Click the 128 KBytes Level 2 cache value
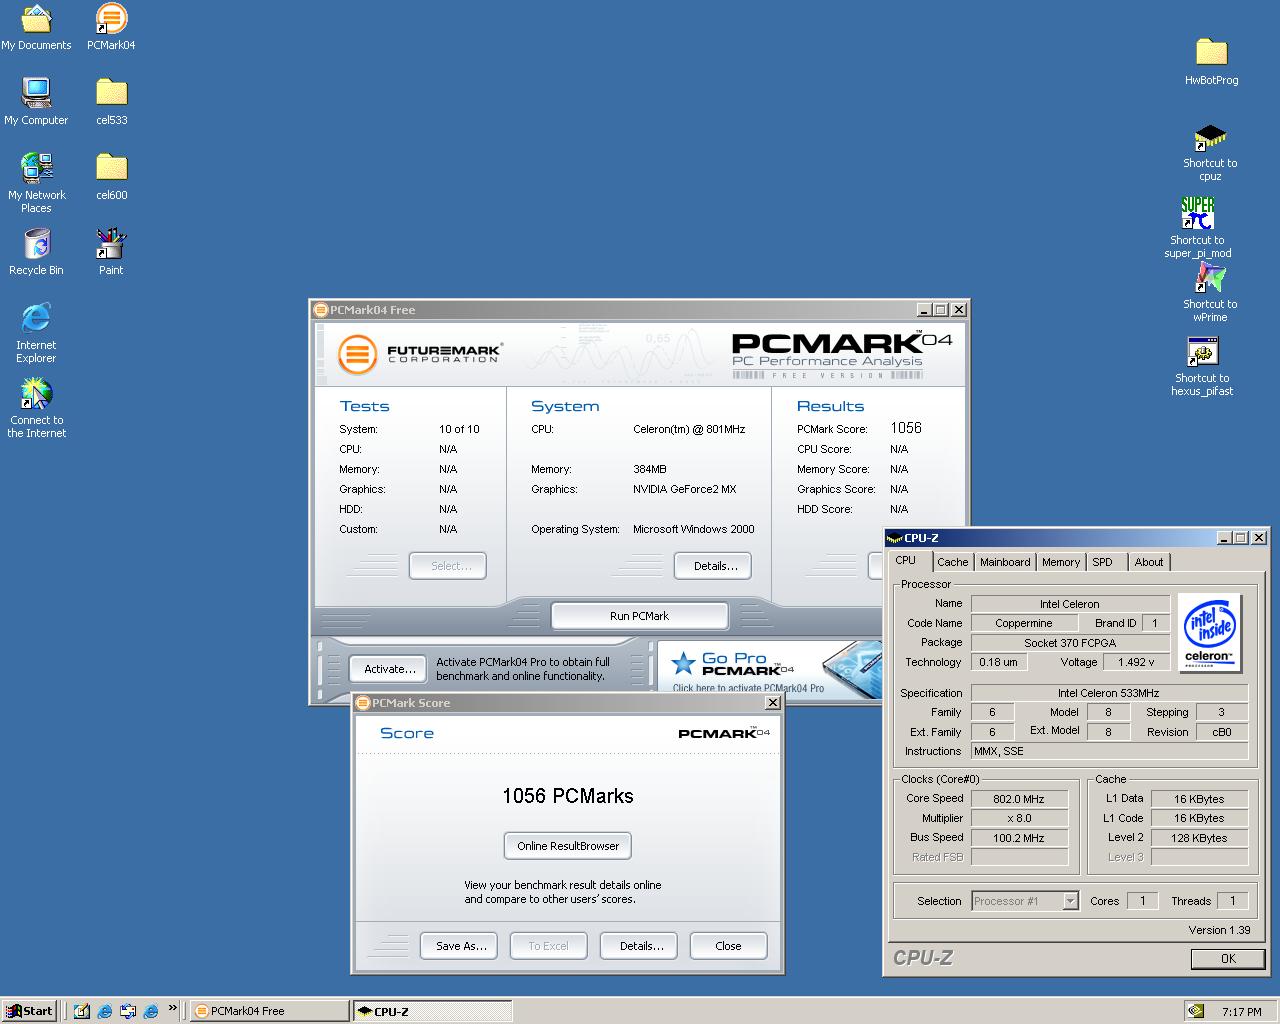1280x1024 pixels. 1199,838
